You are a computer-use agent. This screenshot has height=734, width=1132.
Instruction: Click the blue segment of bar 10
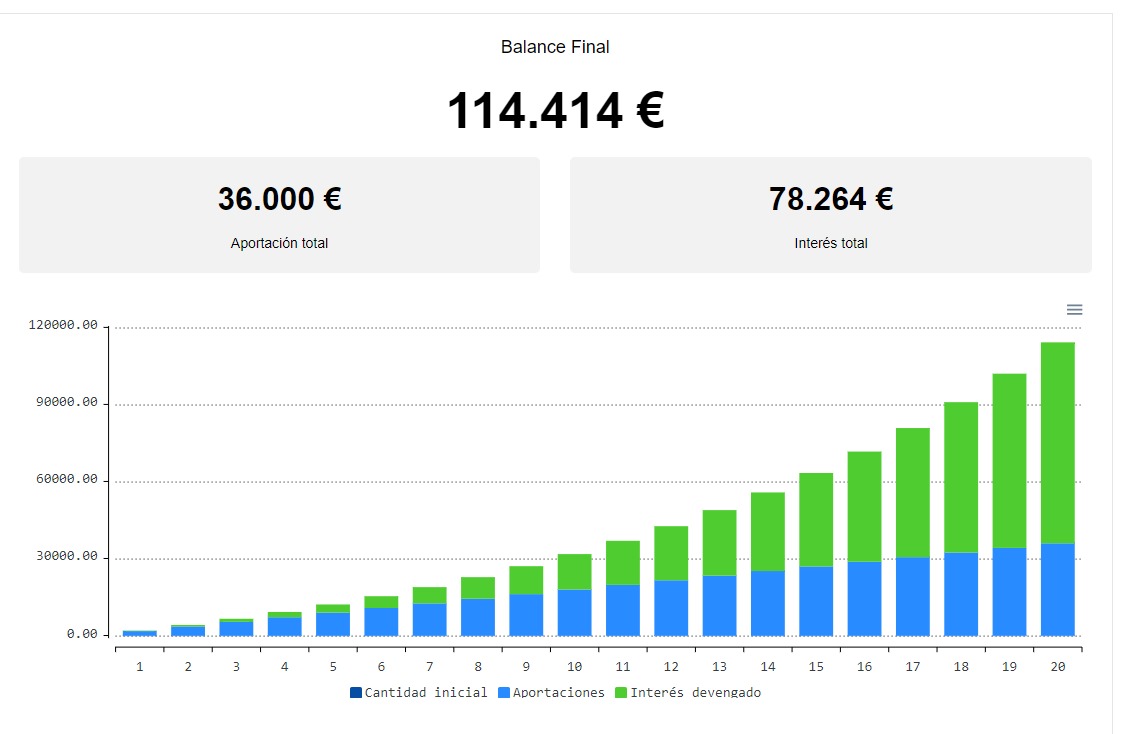click(x=574, y=612)
